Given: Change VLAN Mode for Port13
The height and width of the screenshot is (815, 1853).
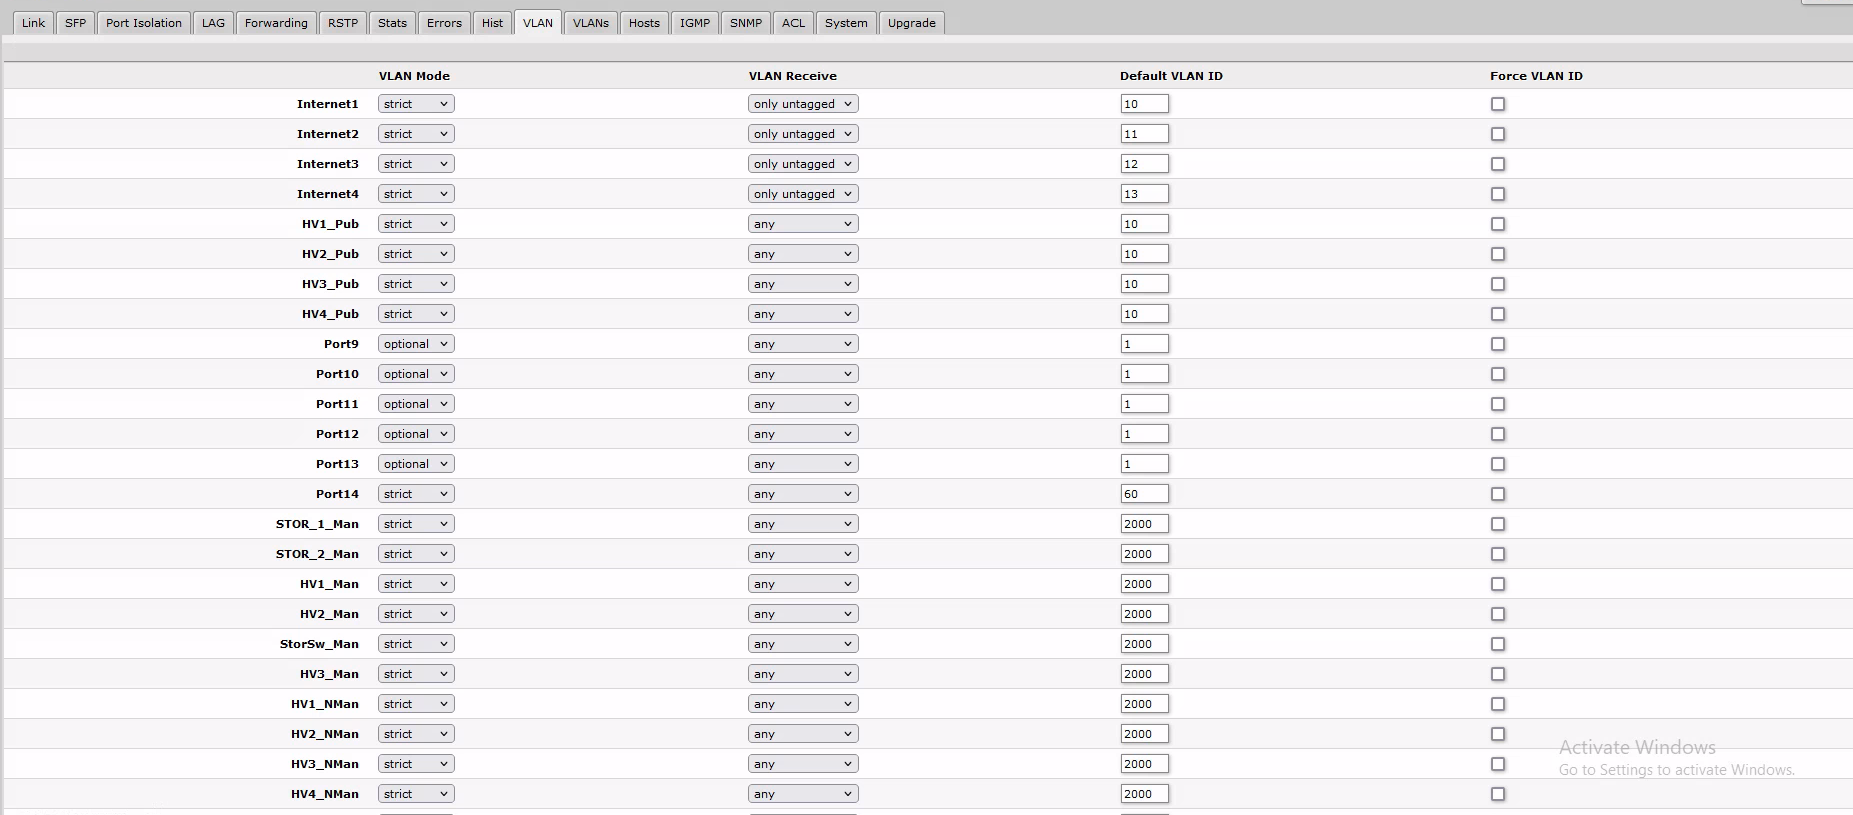Looking at the screenshot, I should click(416, 464).
